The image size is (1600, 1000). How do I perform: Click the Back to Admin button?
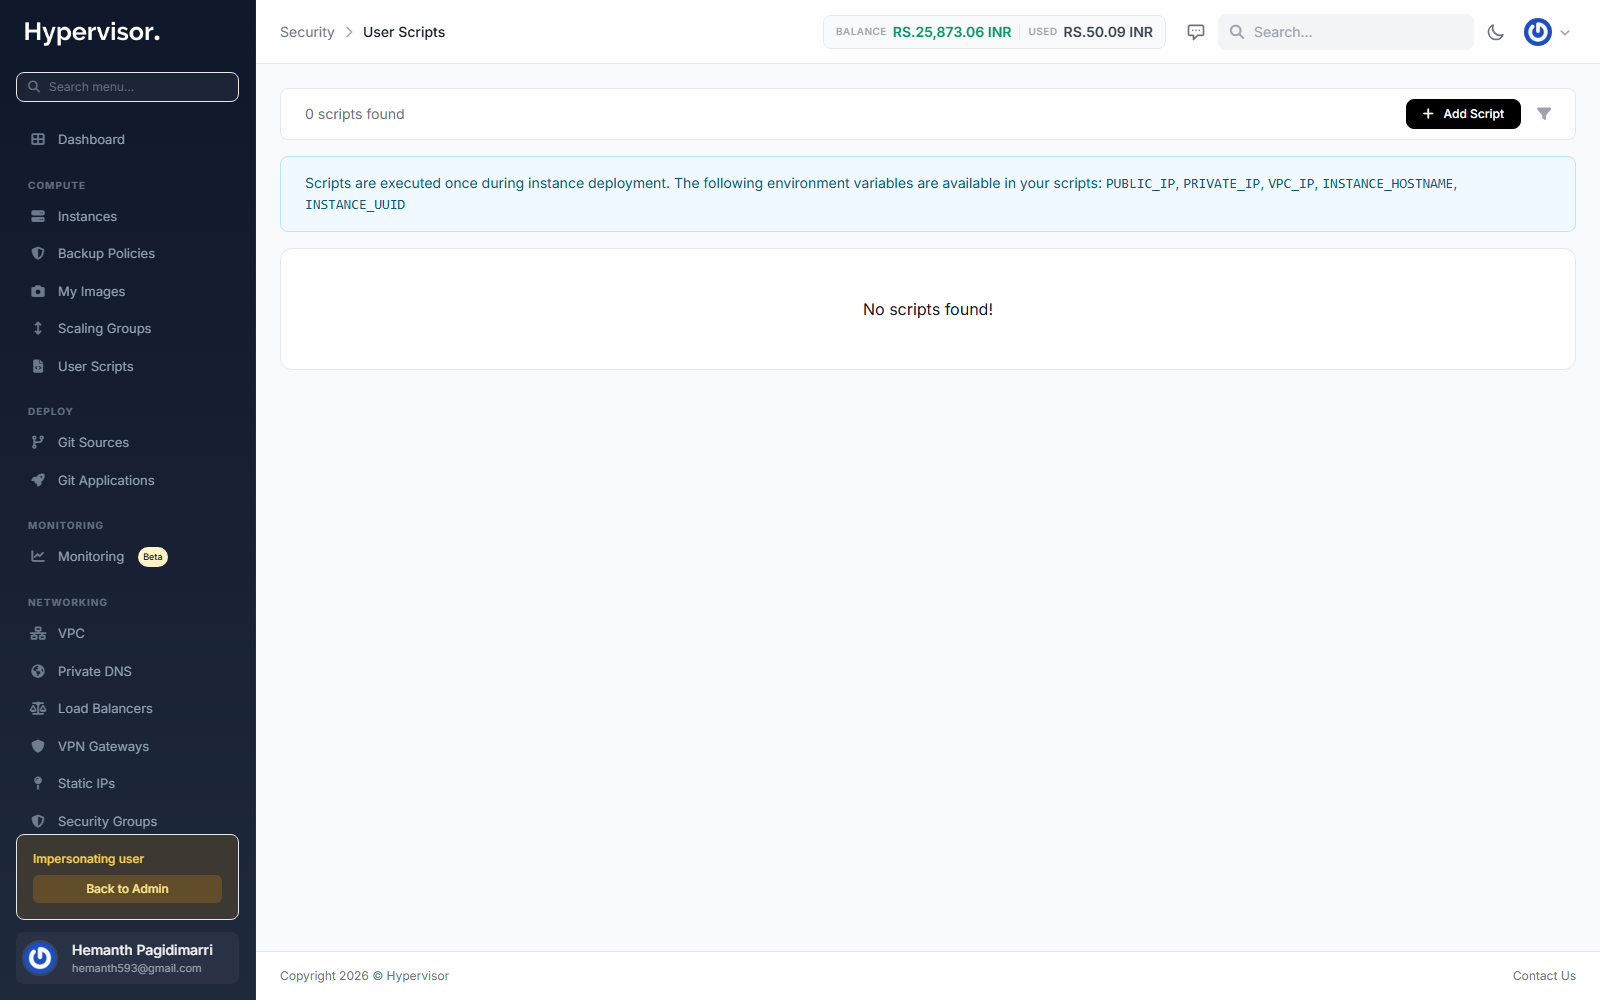(x=127, y=889)
